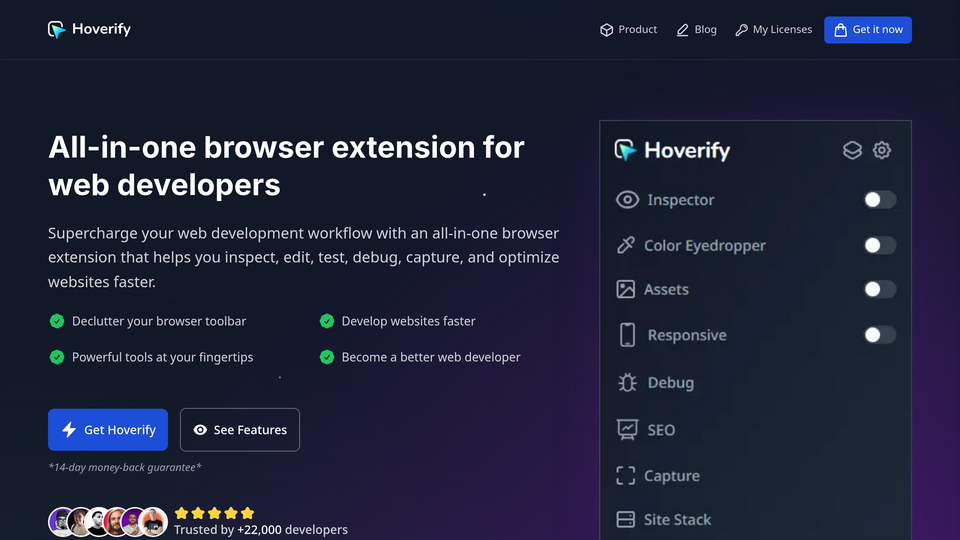Click the All-in-one browser extension headline
Viewport: 960px width, 540px height.
pyautogui.click(x=287, y=166)
